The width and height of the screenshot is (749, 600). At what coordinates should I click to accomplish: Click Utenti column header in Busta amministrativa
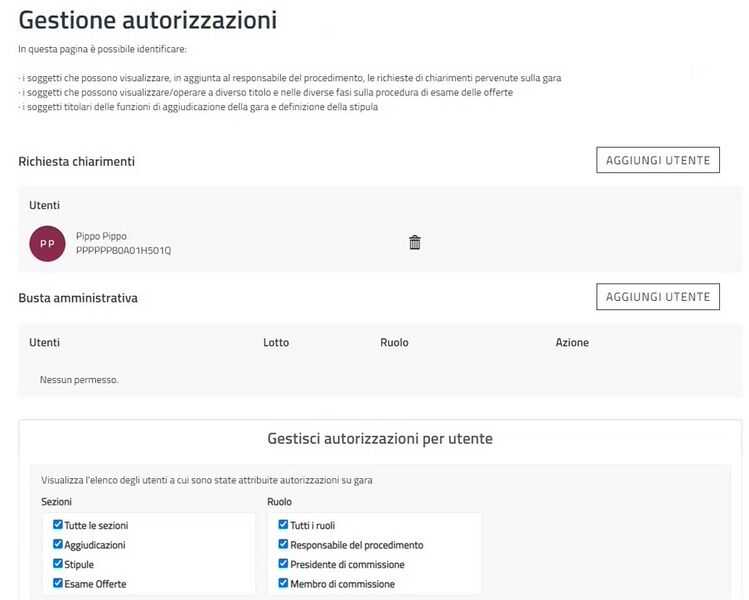pyautogui.click(x=44, y=342)
